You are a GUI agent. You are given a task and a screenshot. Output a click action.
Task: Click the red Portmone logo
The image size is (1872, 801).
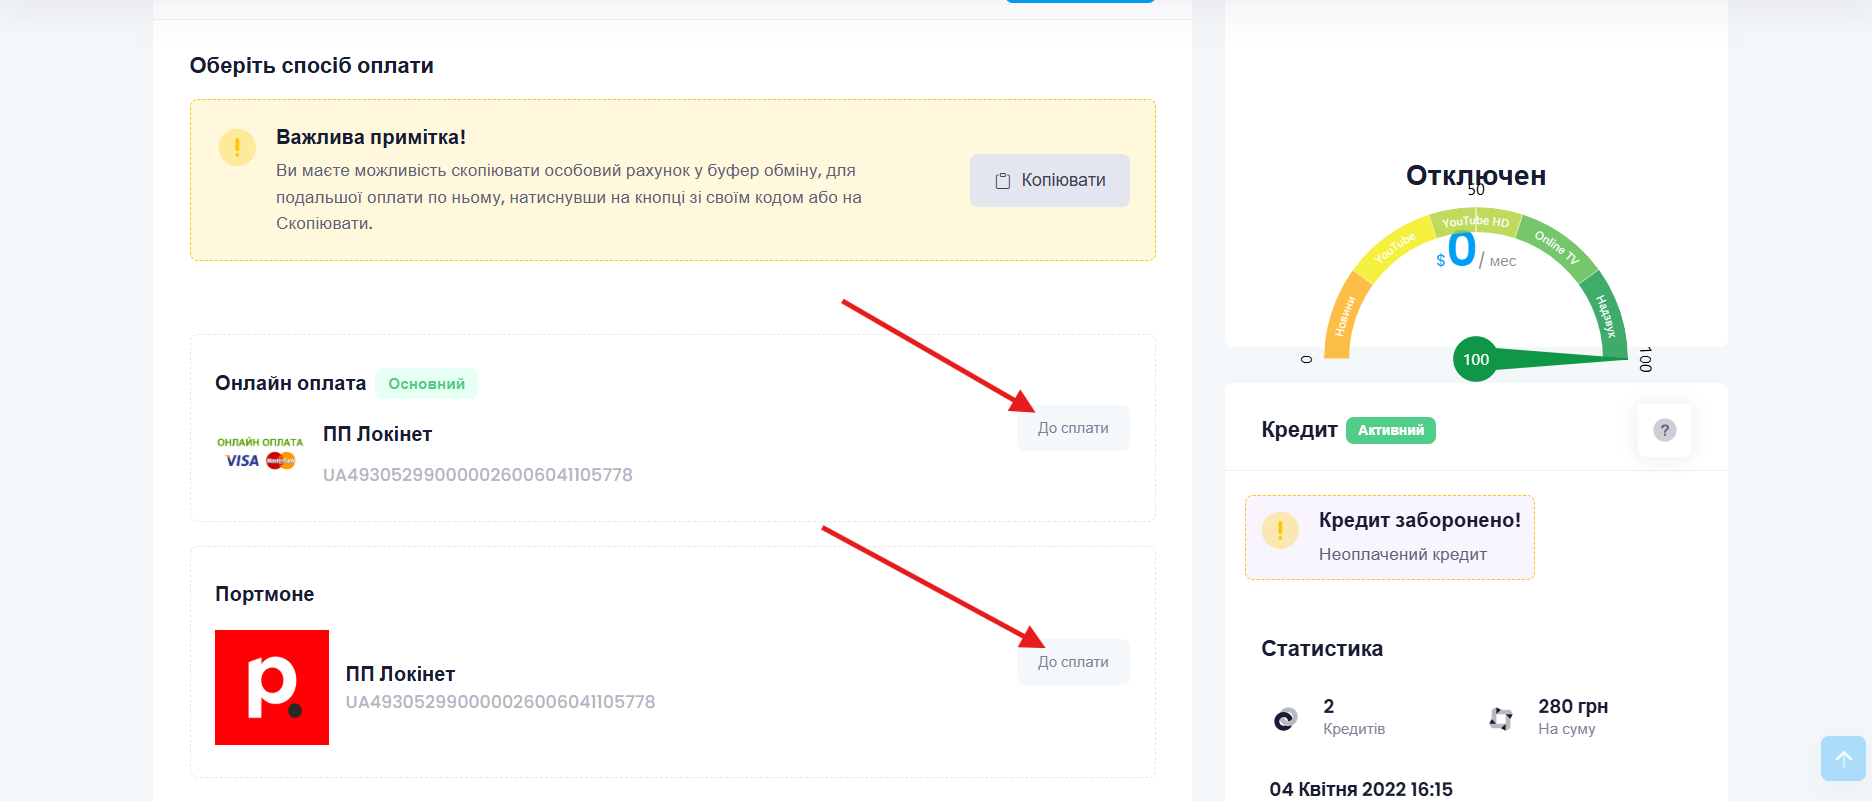272,687
